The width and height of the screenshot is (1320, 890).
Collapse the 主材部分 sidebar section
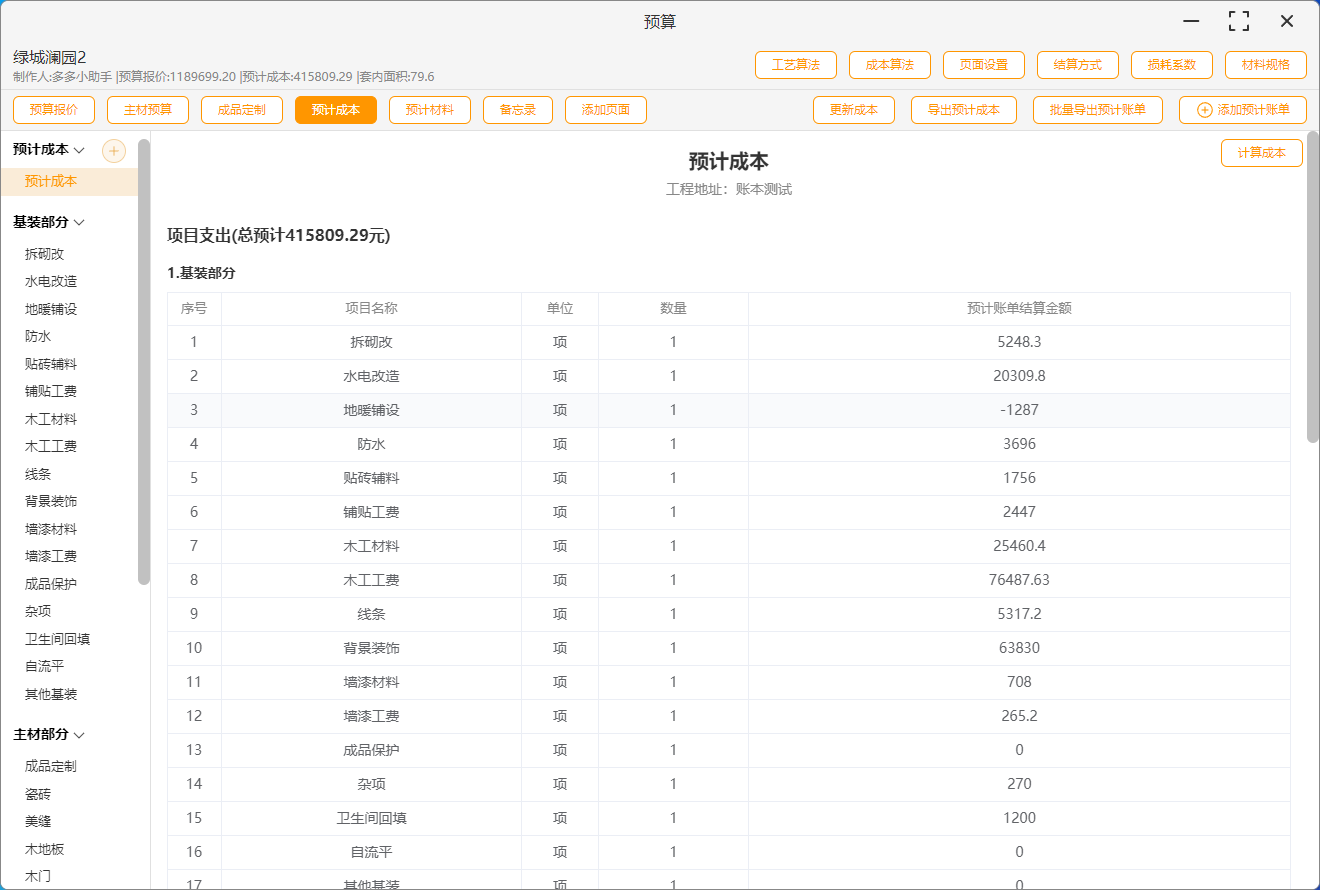click(79, 735)
